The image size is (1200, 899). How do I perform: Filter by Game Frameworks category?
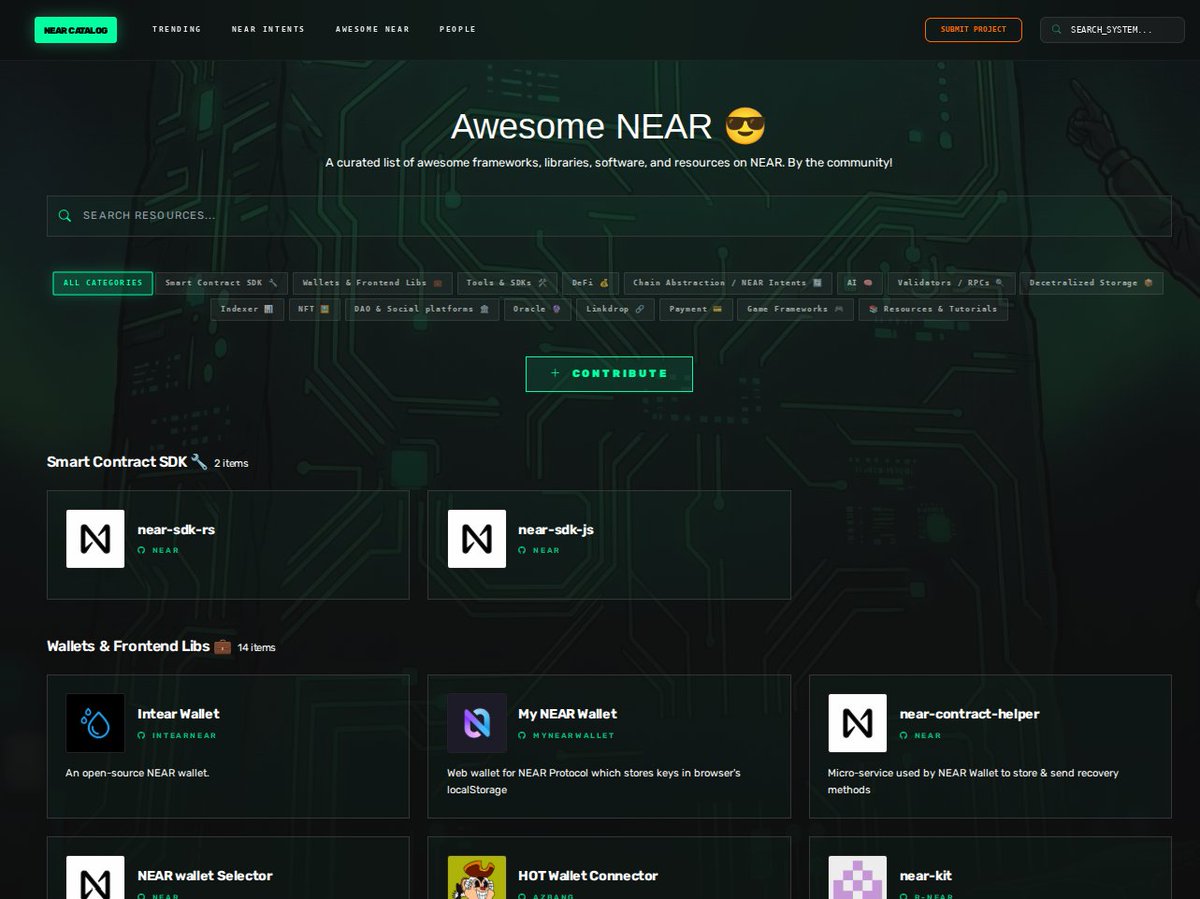(796, 309)
